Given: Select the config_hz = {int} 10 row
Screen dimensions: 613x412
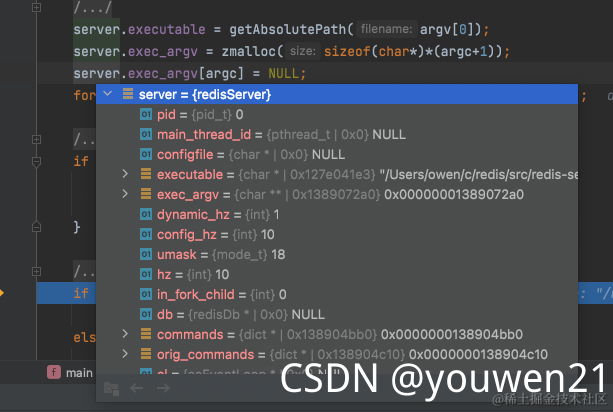Looking at the screenshot, I should (x=337, y=234).
